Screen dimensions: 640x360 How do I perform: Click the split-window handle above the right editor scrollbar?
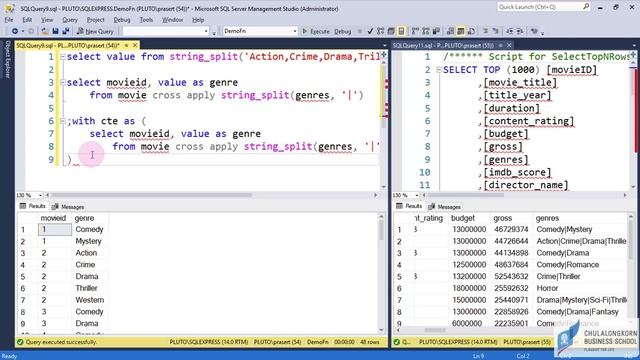pyautogui.click(x=633, y=54)
